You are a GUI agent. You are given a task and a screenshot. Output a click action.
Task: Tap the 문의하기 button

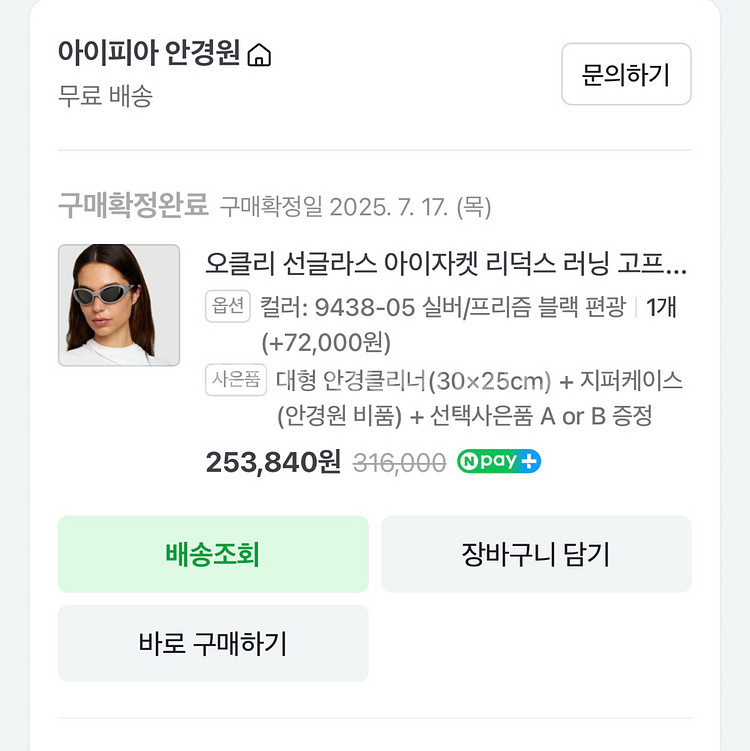(626, 74)
